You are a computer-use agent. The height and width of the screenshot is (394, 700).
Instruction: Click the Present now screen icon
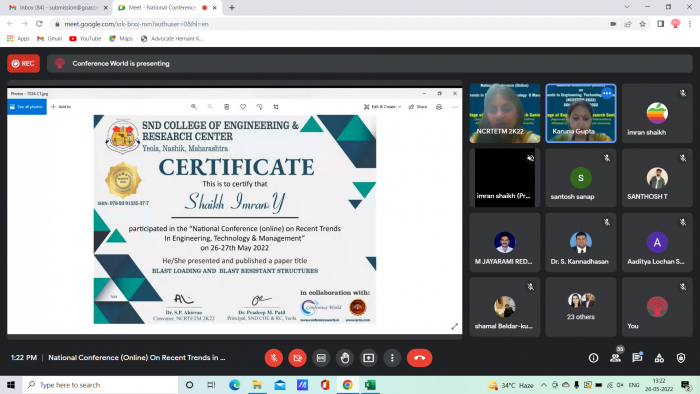[368, 358]
